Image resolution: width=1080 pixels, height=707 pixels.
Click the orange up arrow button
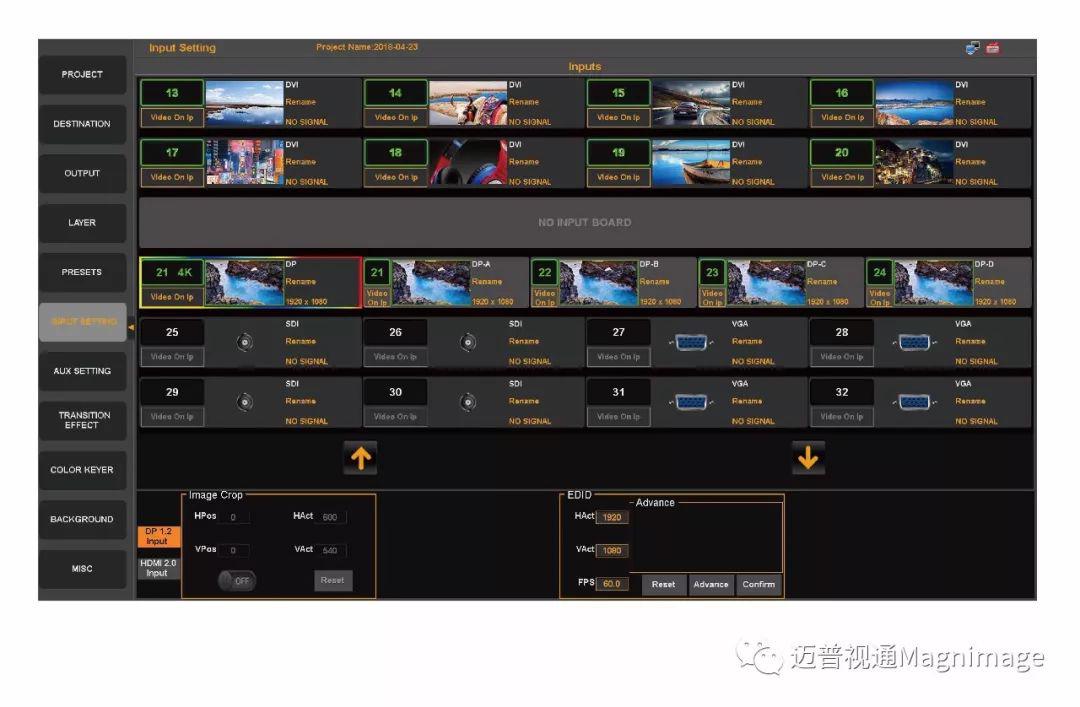pos(360,457)
